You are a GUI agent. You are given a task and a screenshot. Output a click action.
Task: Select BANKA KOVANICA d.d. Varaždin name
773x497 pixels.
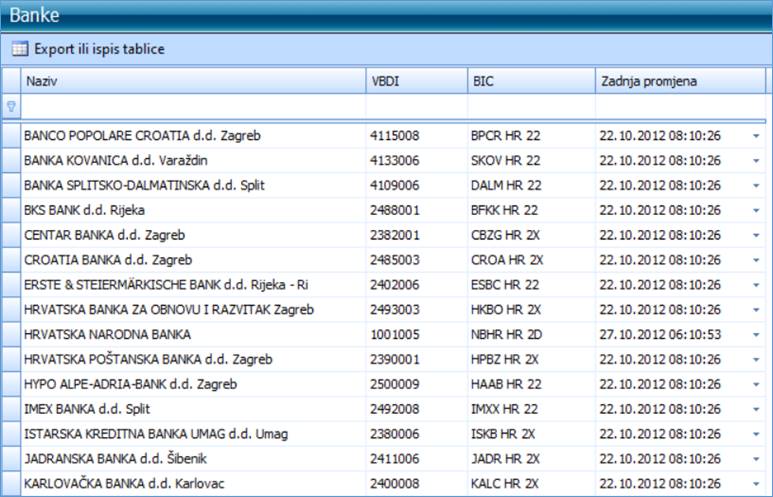click(x=115, y=160)
